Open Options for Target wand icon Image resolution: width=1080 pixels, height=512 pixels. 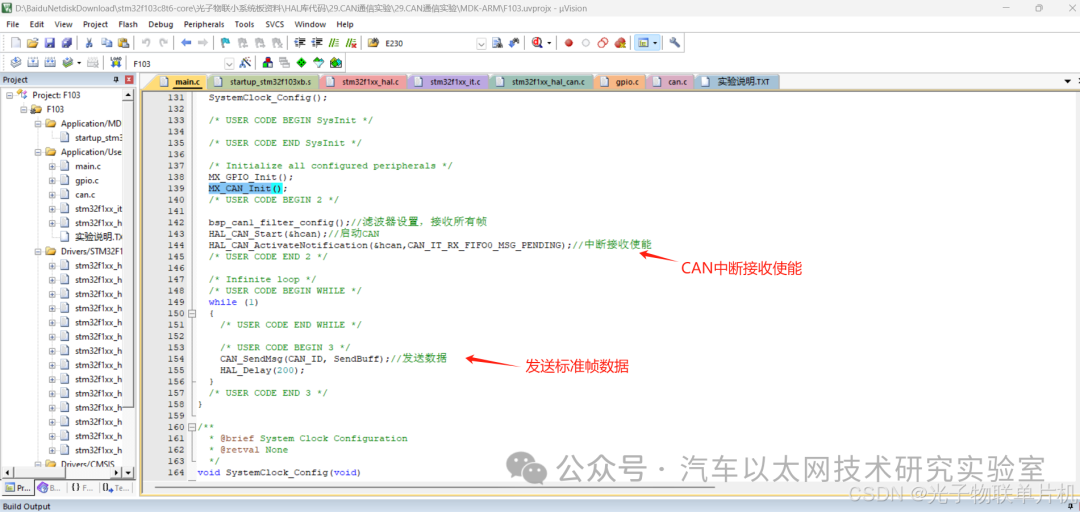click(x=245, y=63)
